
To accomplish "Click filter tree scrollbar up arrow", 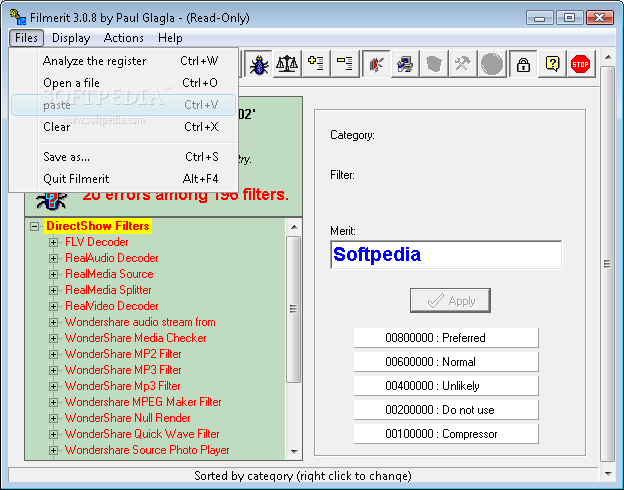I will point(294,227).
